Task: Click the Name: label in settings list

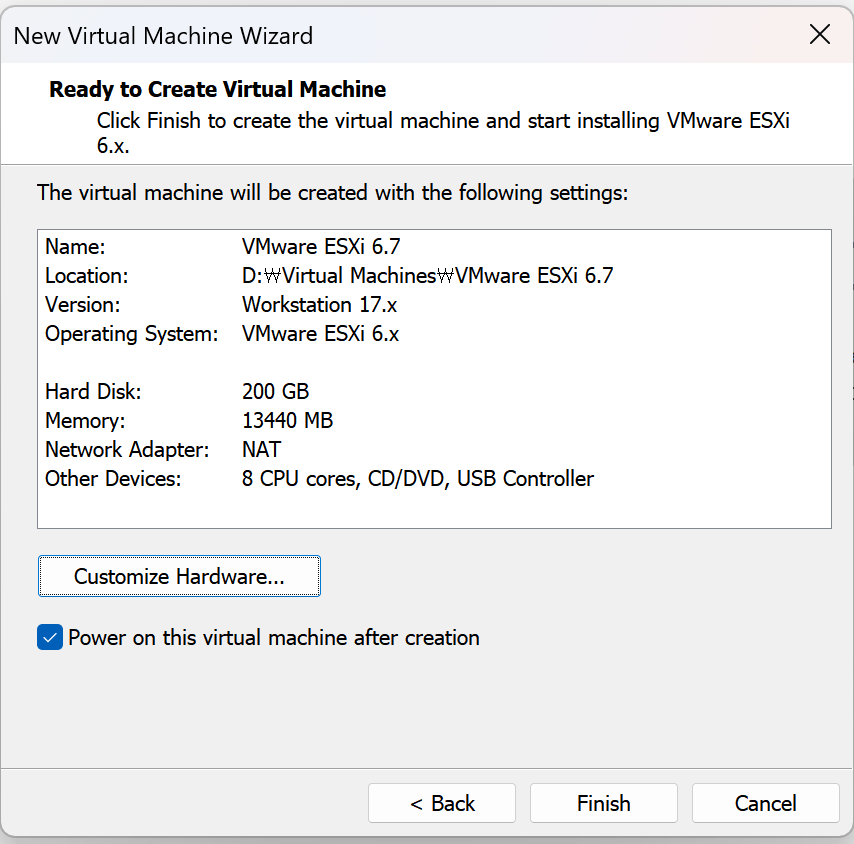Action: pos(75,247)
